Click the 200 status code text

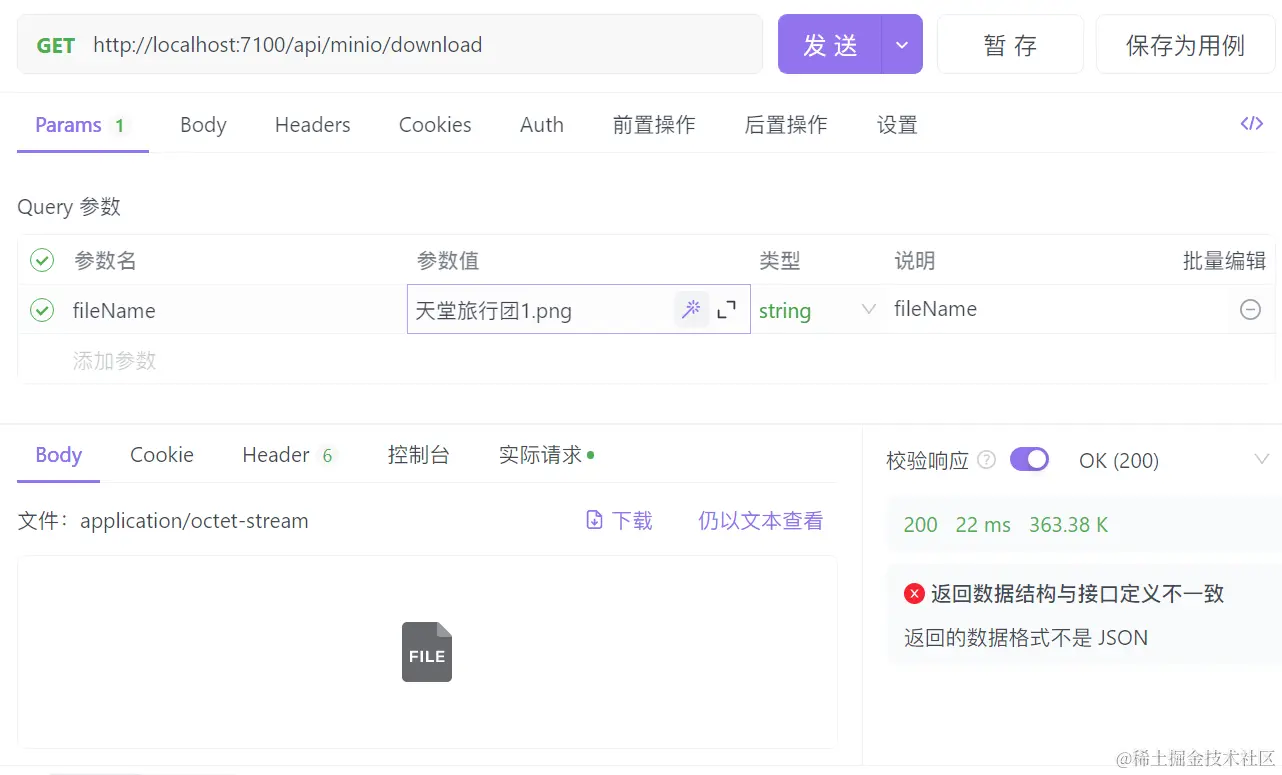[920, 525]
